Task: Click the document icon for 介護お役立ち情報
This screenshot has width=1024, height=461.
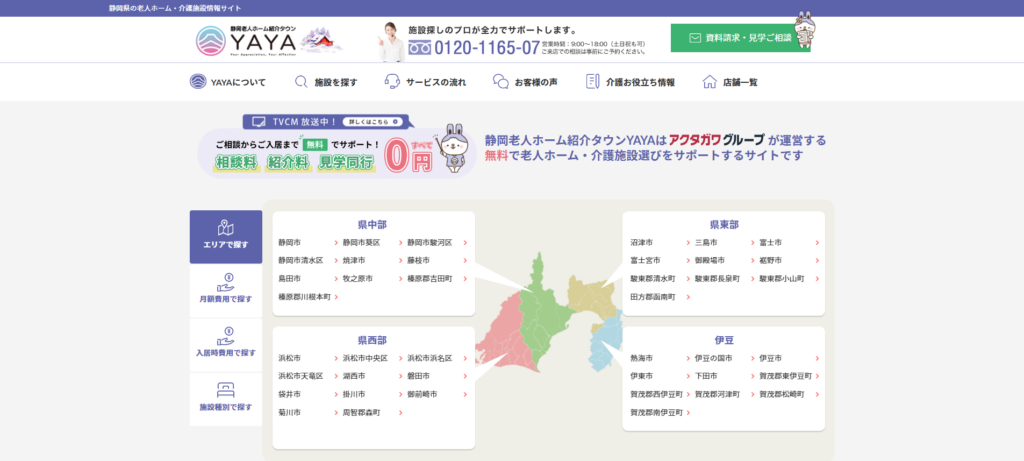Action: 593,82
